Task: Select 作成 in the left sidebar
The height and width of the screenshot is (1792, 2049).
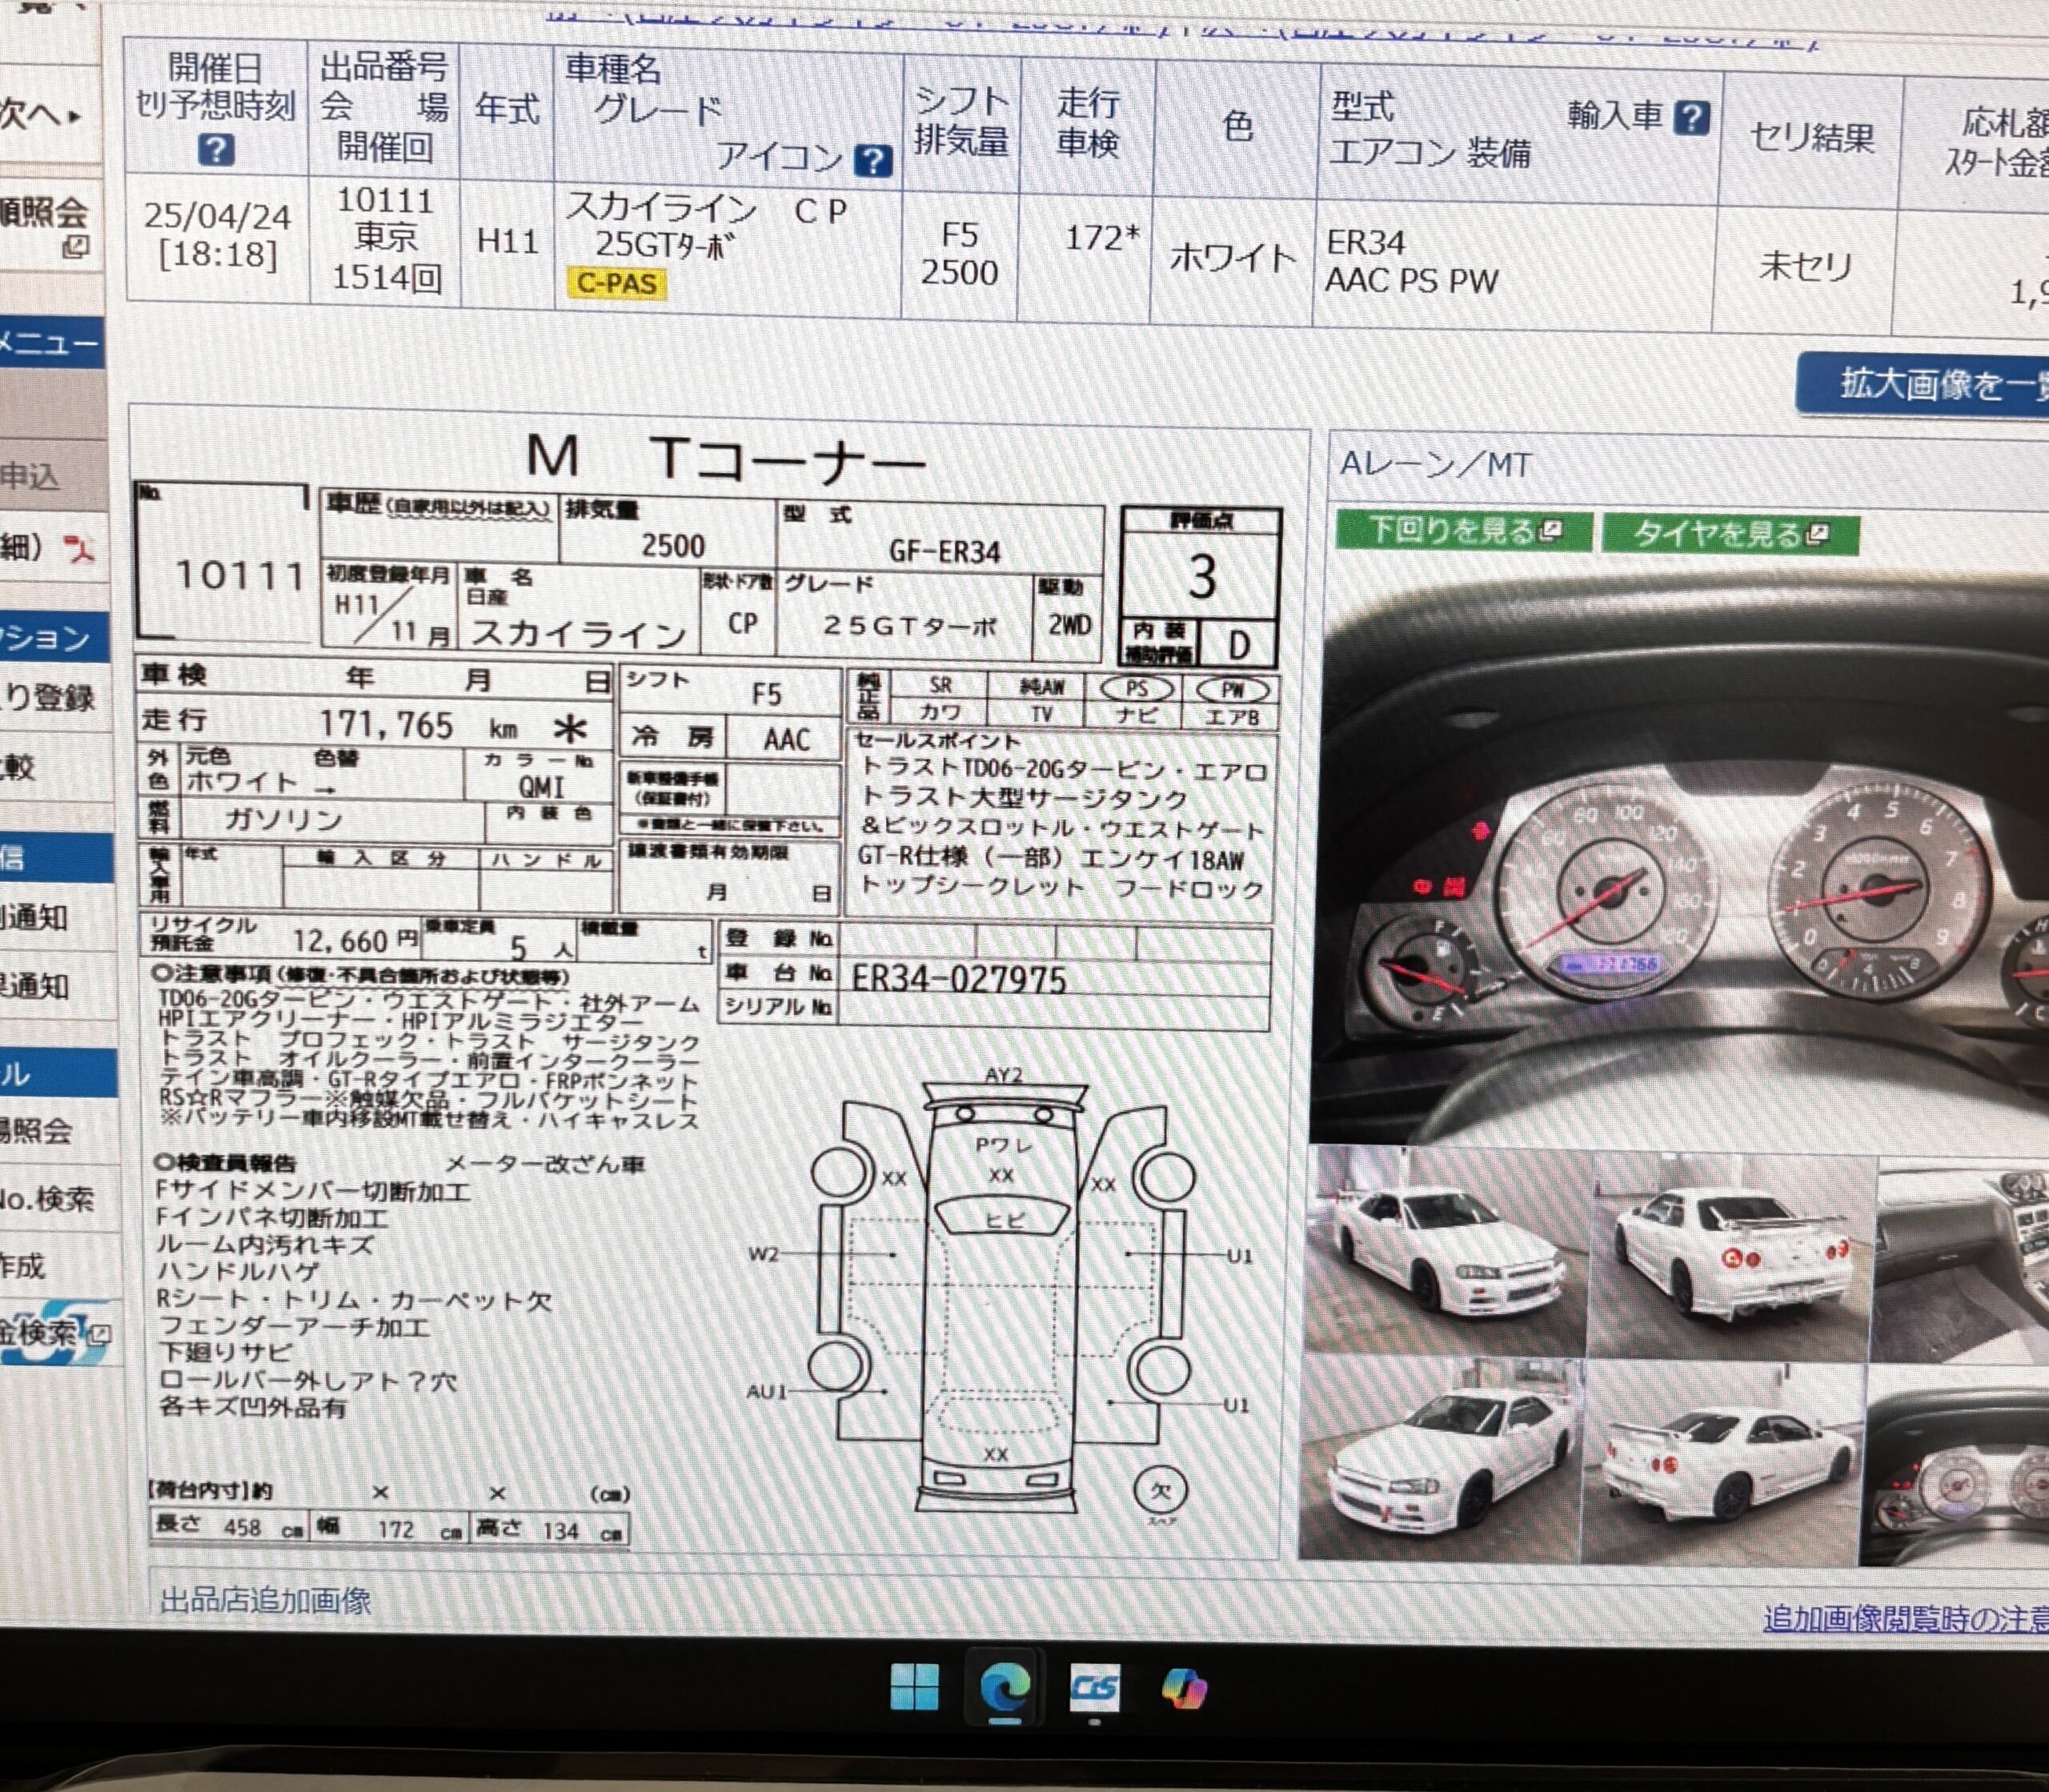Action: point(22,1265)
